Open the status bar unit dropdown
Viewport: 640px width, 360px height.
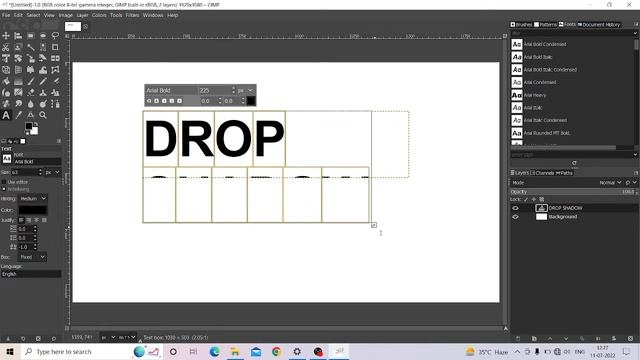tap(108, 338)
